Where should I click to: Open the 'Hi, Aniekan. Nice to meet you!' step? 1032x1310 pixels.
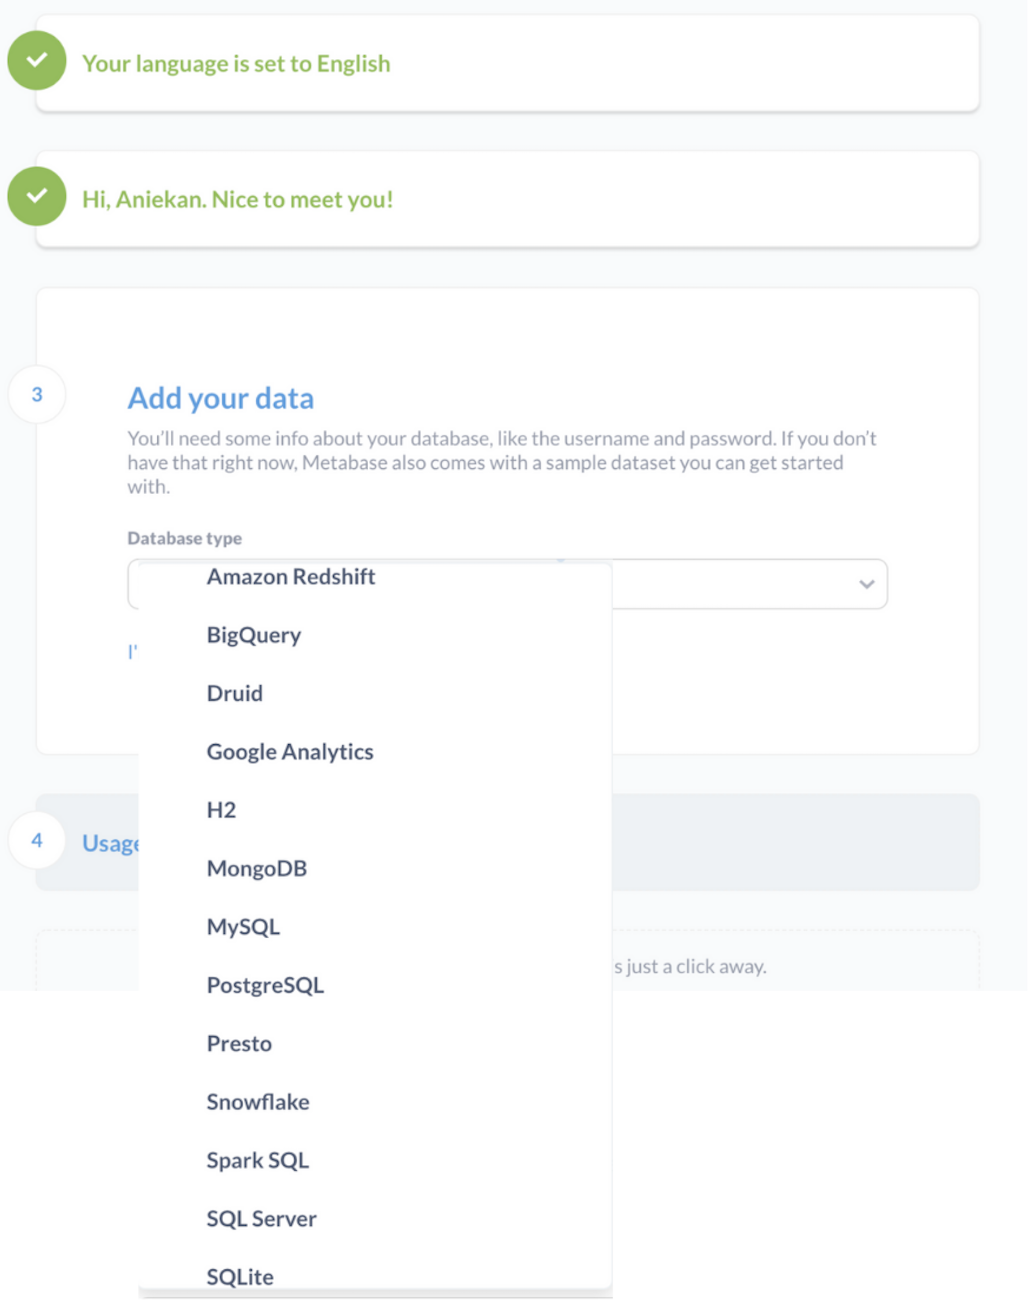(x=237, y=200)
